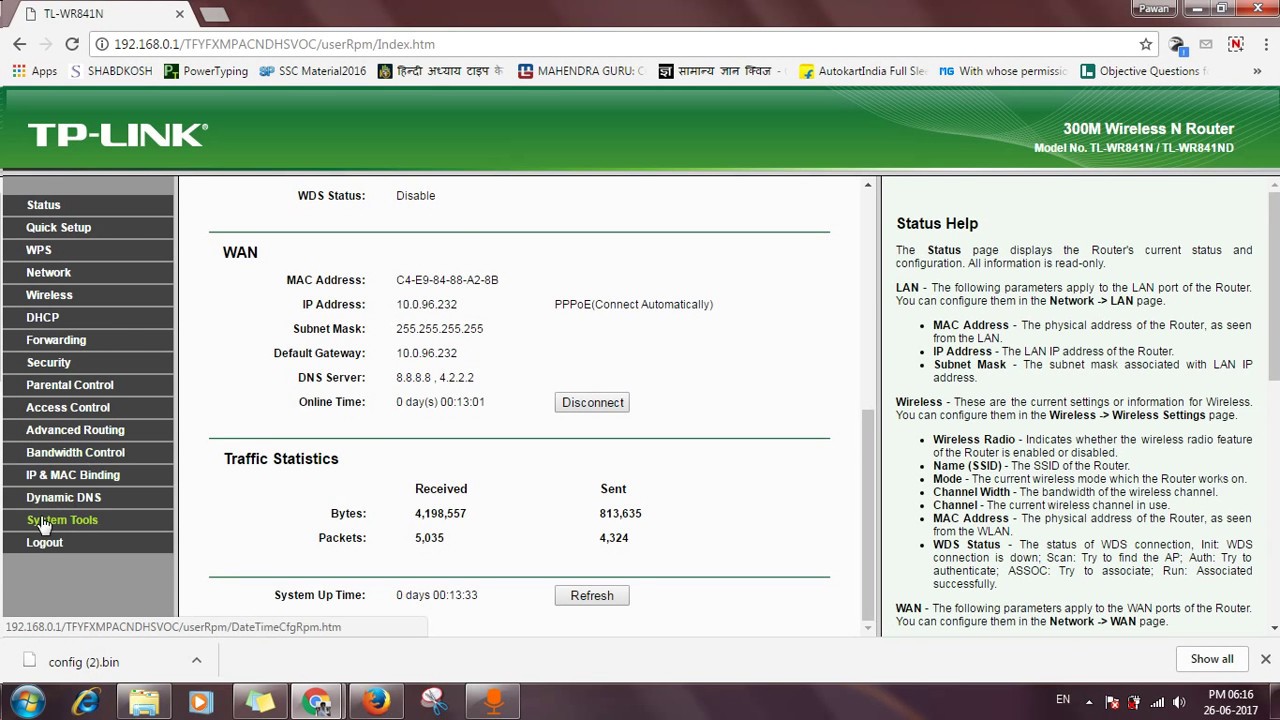Open the Parental Control menu item
The width and height of the screenshot is (1280, 720).
click(x=88, y=385)
